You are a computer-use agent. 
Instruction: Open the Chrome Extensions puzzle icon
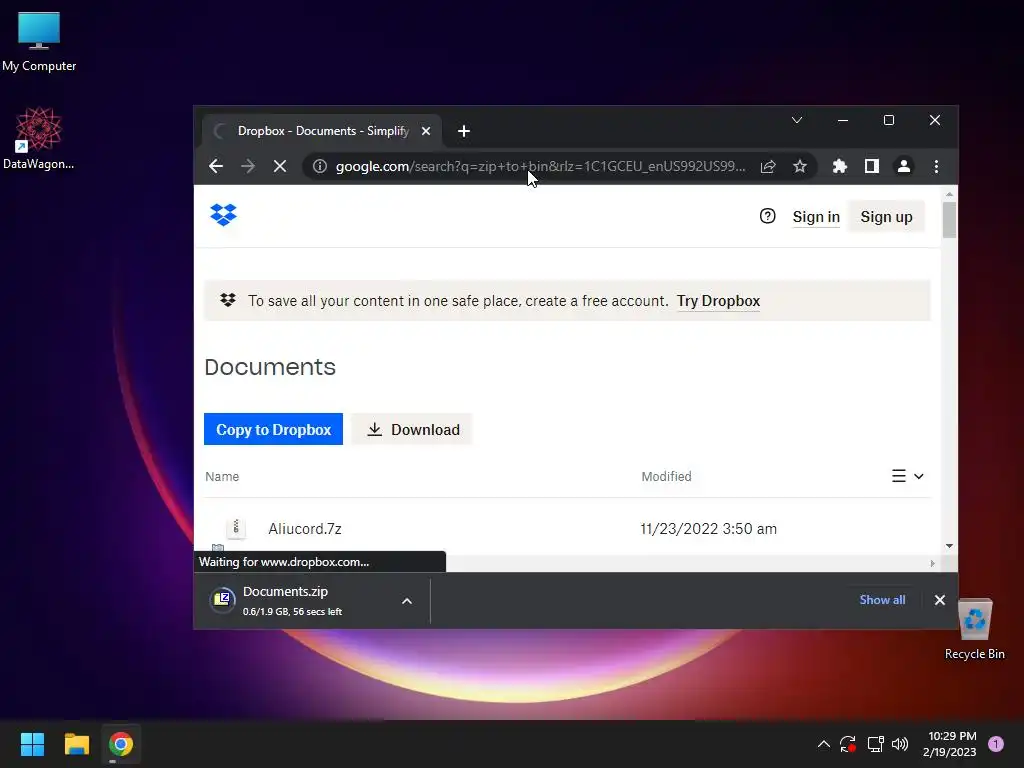click(840, 167)
